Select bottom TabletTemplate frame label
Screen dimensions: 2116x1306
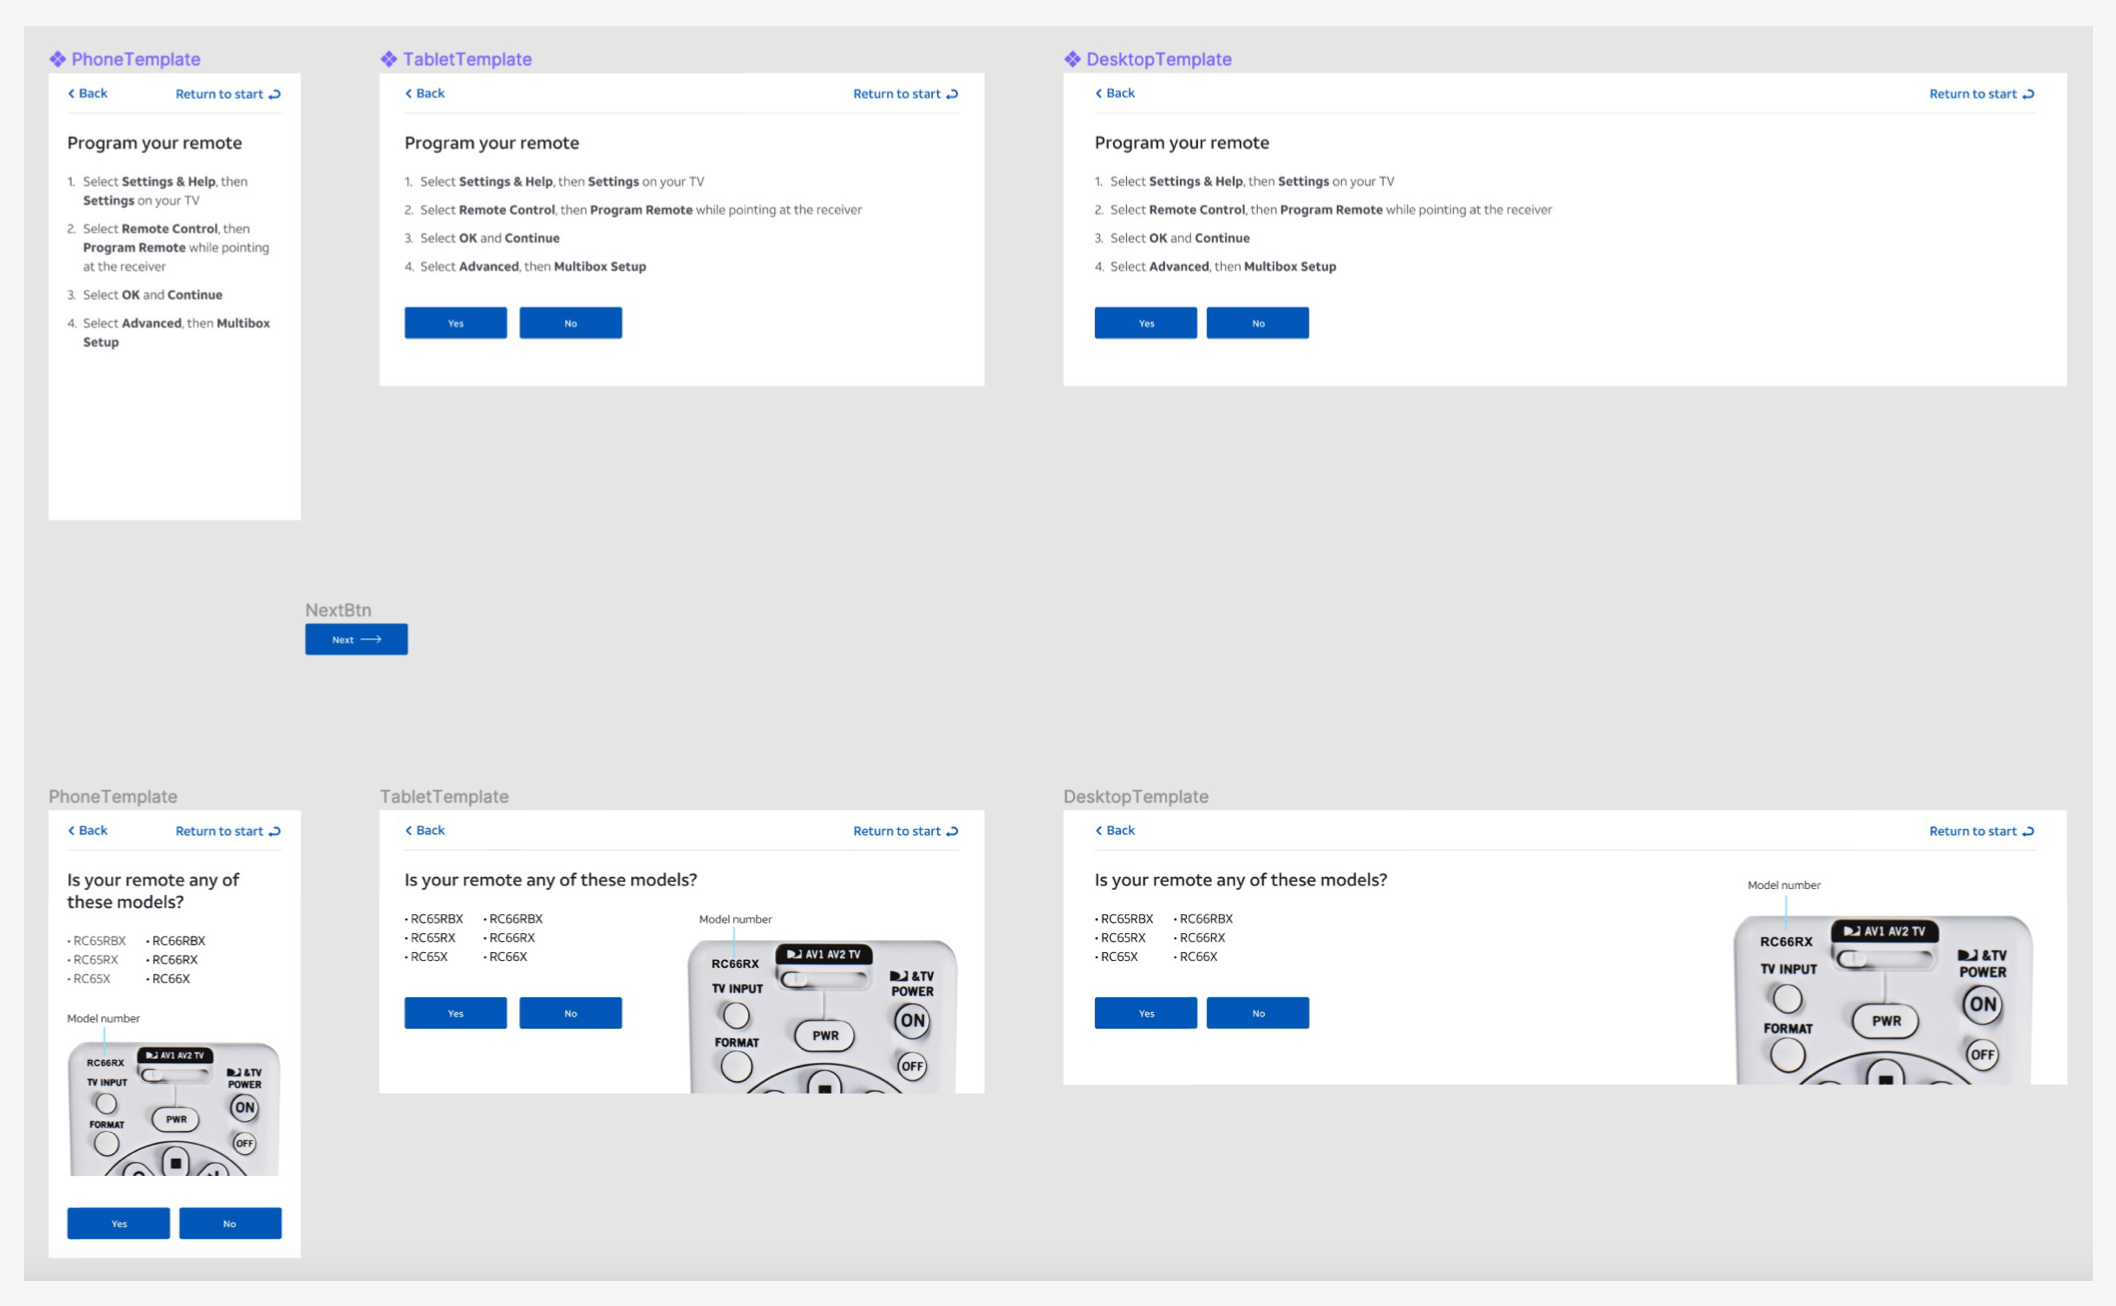point(444,796)
